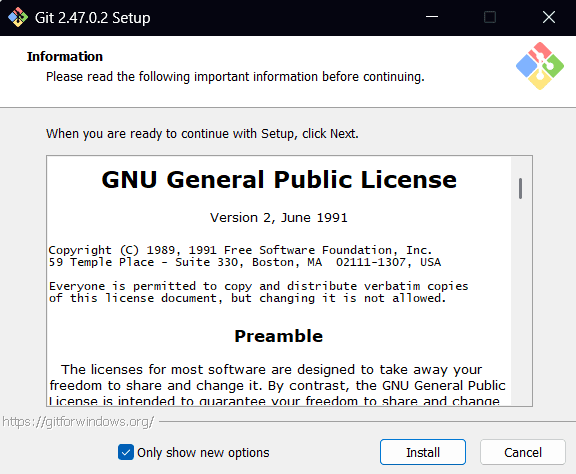576x474 pixels.
Task: Click the 'GNU General Public License' heading
Action: pyautogui.click(x=279, y=180)
